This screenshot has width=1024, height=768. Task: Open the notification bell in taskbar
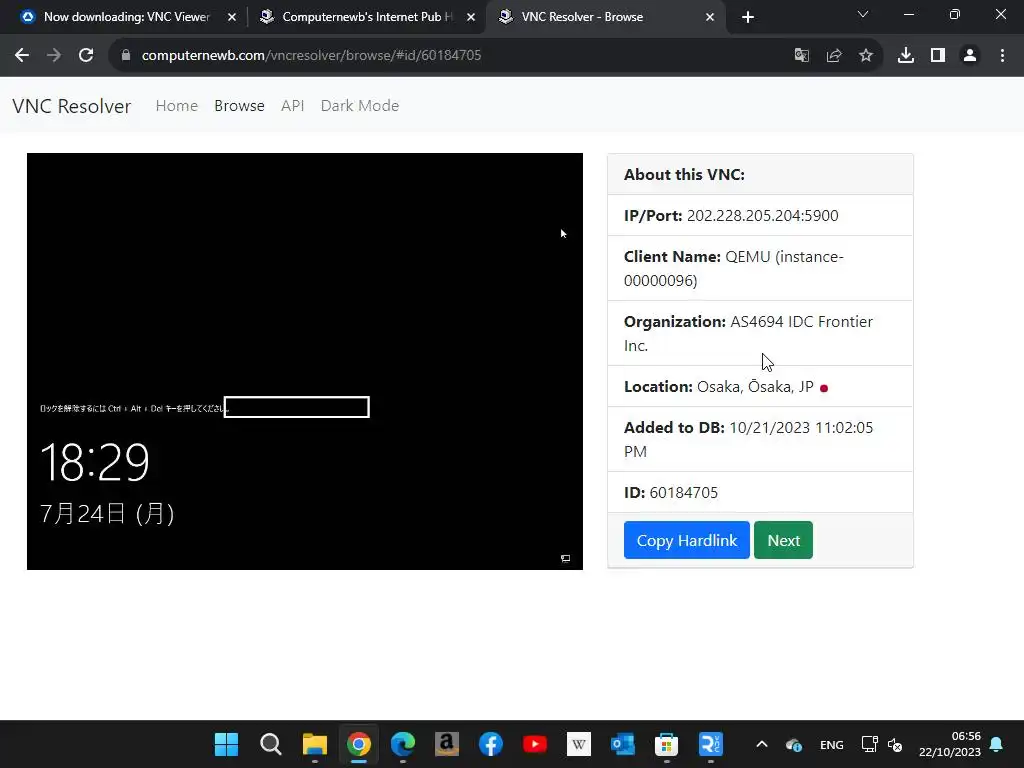tap(997, 744)
